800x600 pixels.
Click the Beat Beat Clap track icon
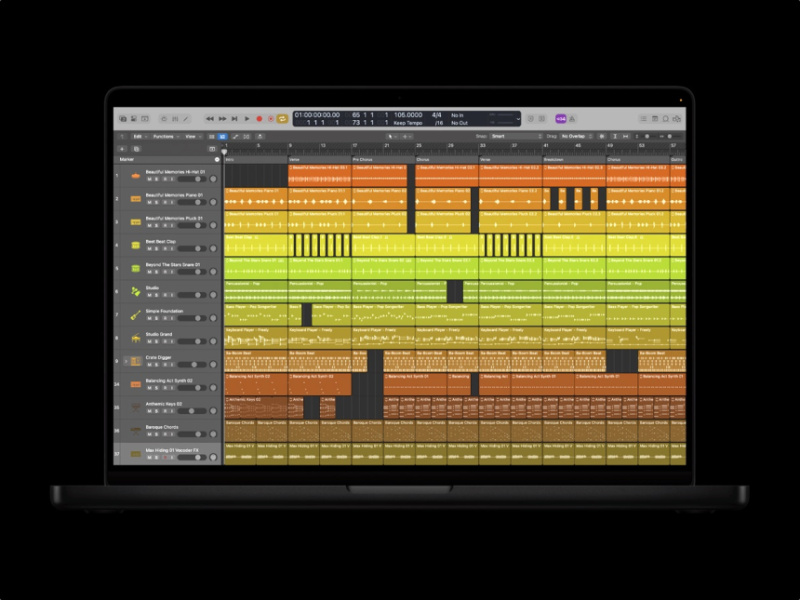click(135, 245)
